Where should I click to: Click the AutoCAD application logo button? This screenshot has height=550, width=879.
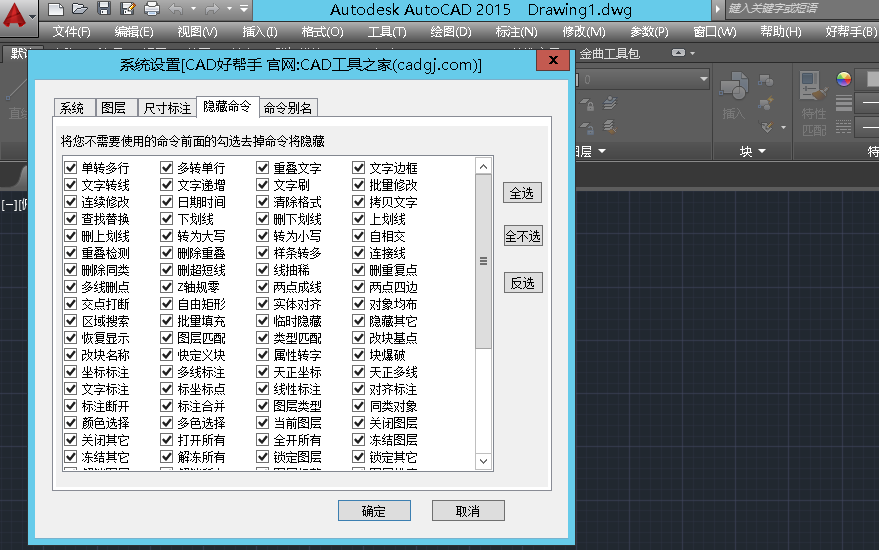[x=15, y=14]
